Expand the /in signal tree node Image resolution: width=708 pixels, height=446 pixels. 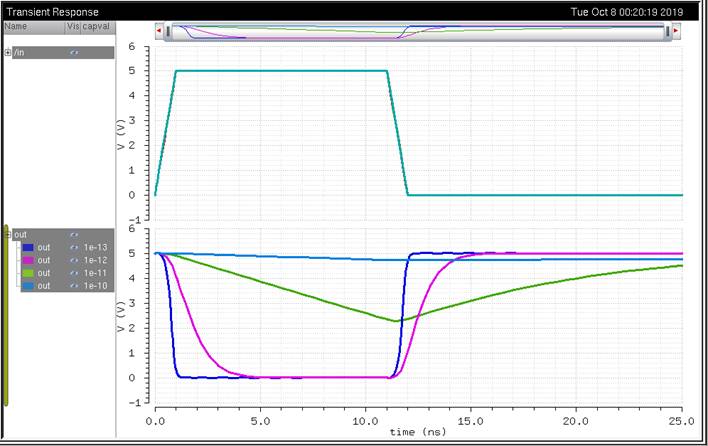coord(8,52)
